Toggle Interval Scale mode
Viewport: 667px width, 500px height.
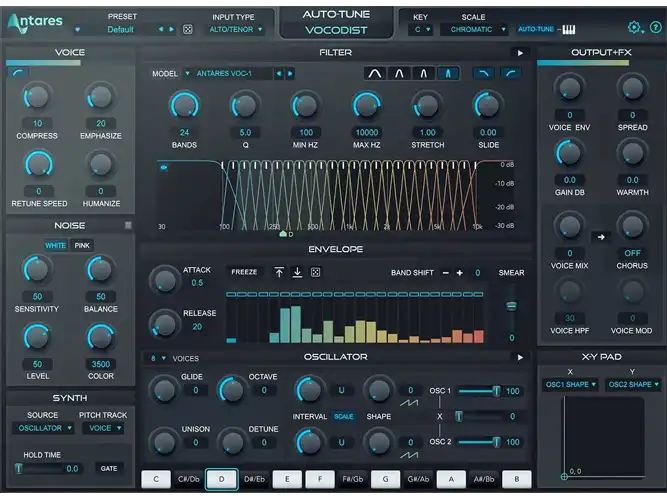344,417
